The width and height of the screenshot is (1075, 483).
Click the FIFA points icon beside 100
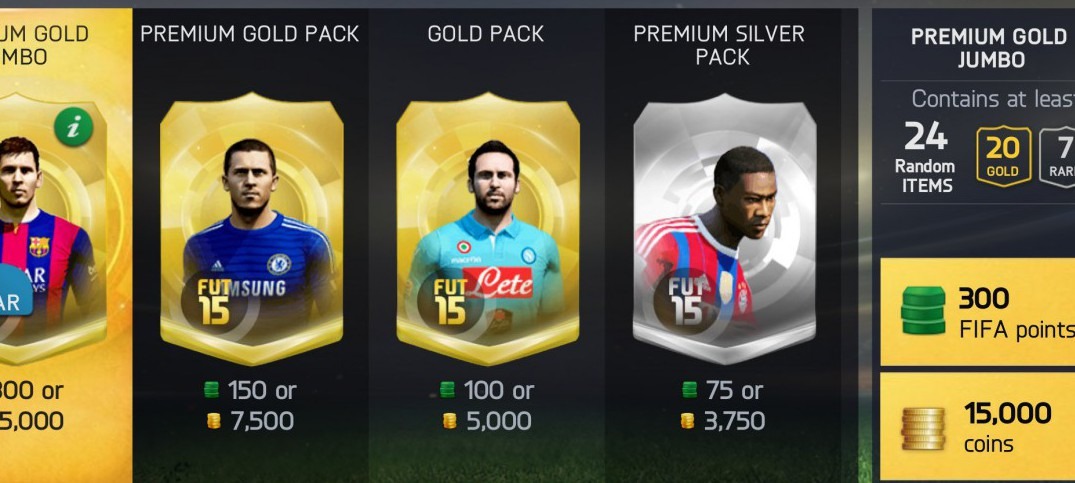[447, 390]
